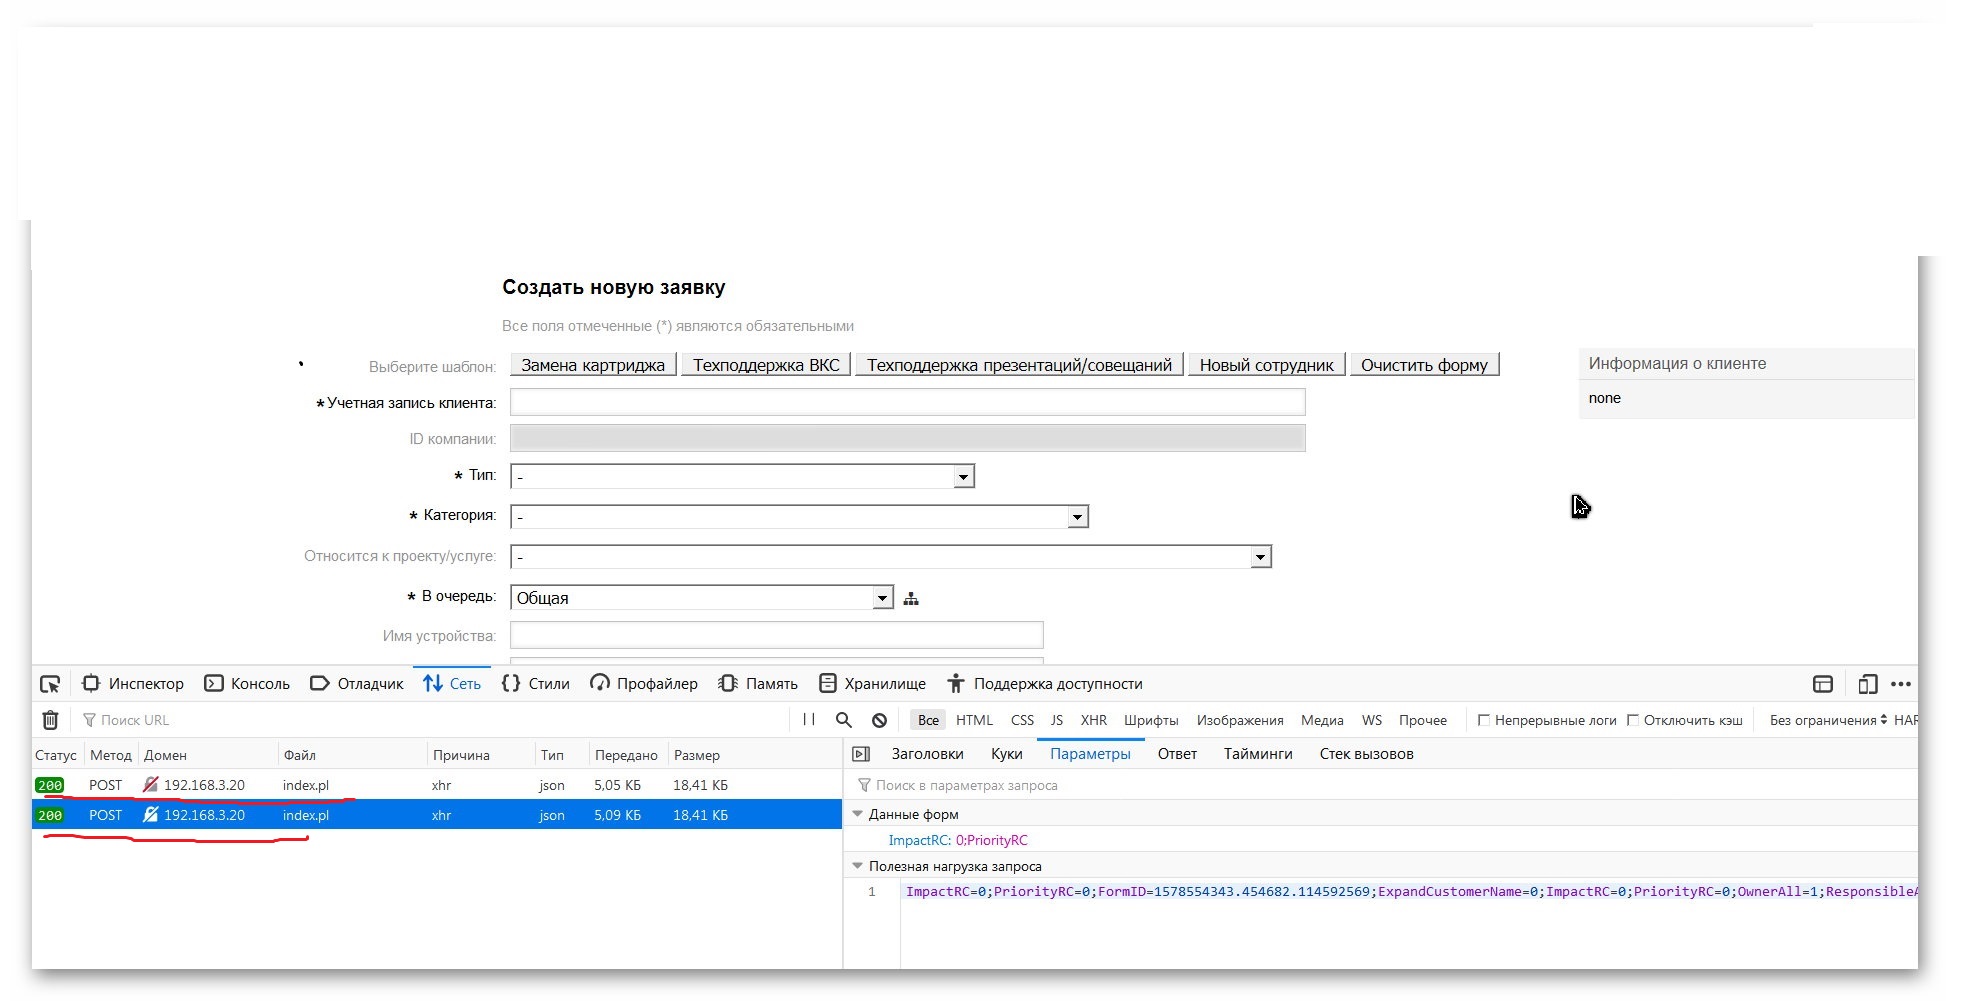
Task: Open the Заголовки details tab
Action: 927,754
